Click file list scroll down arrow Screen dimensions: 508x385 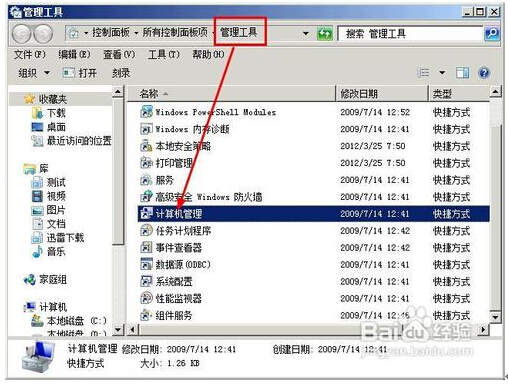click(495, 317)
